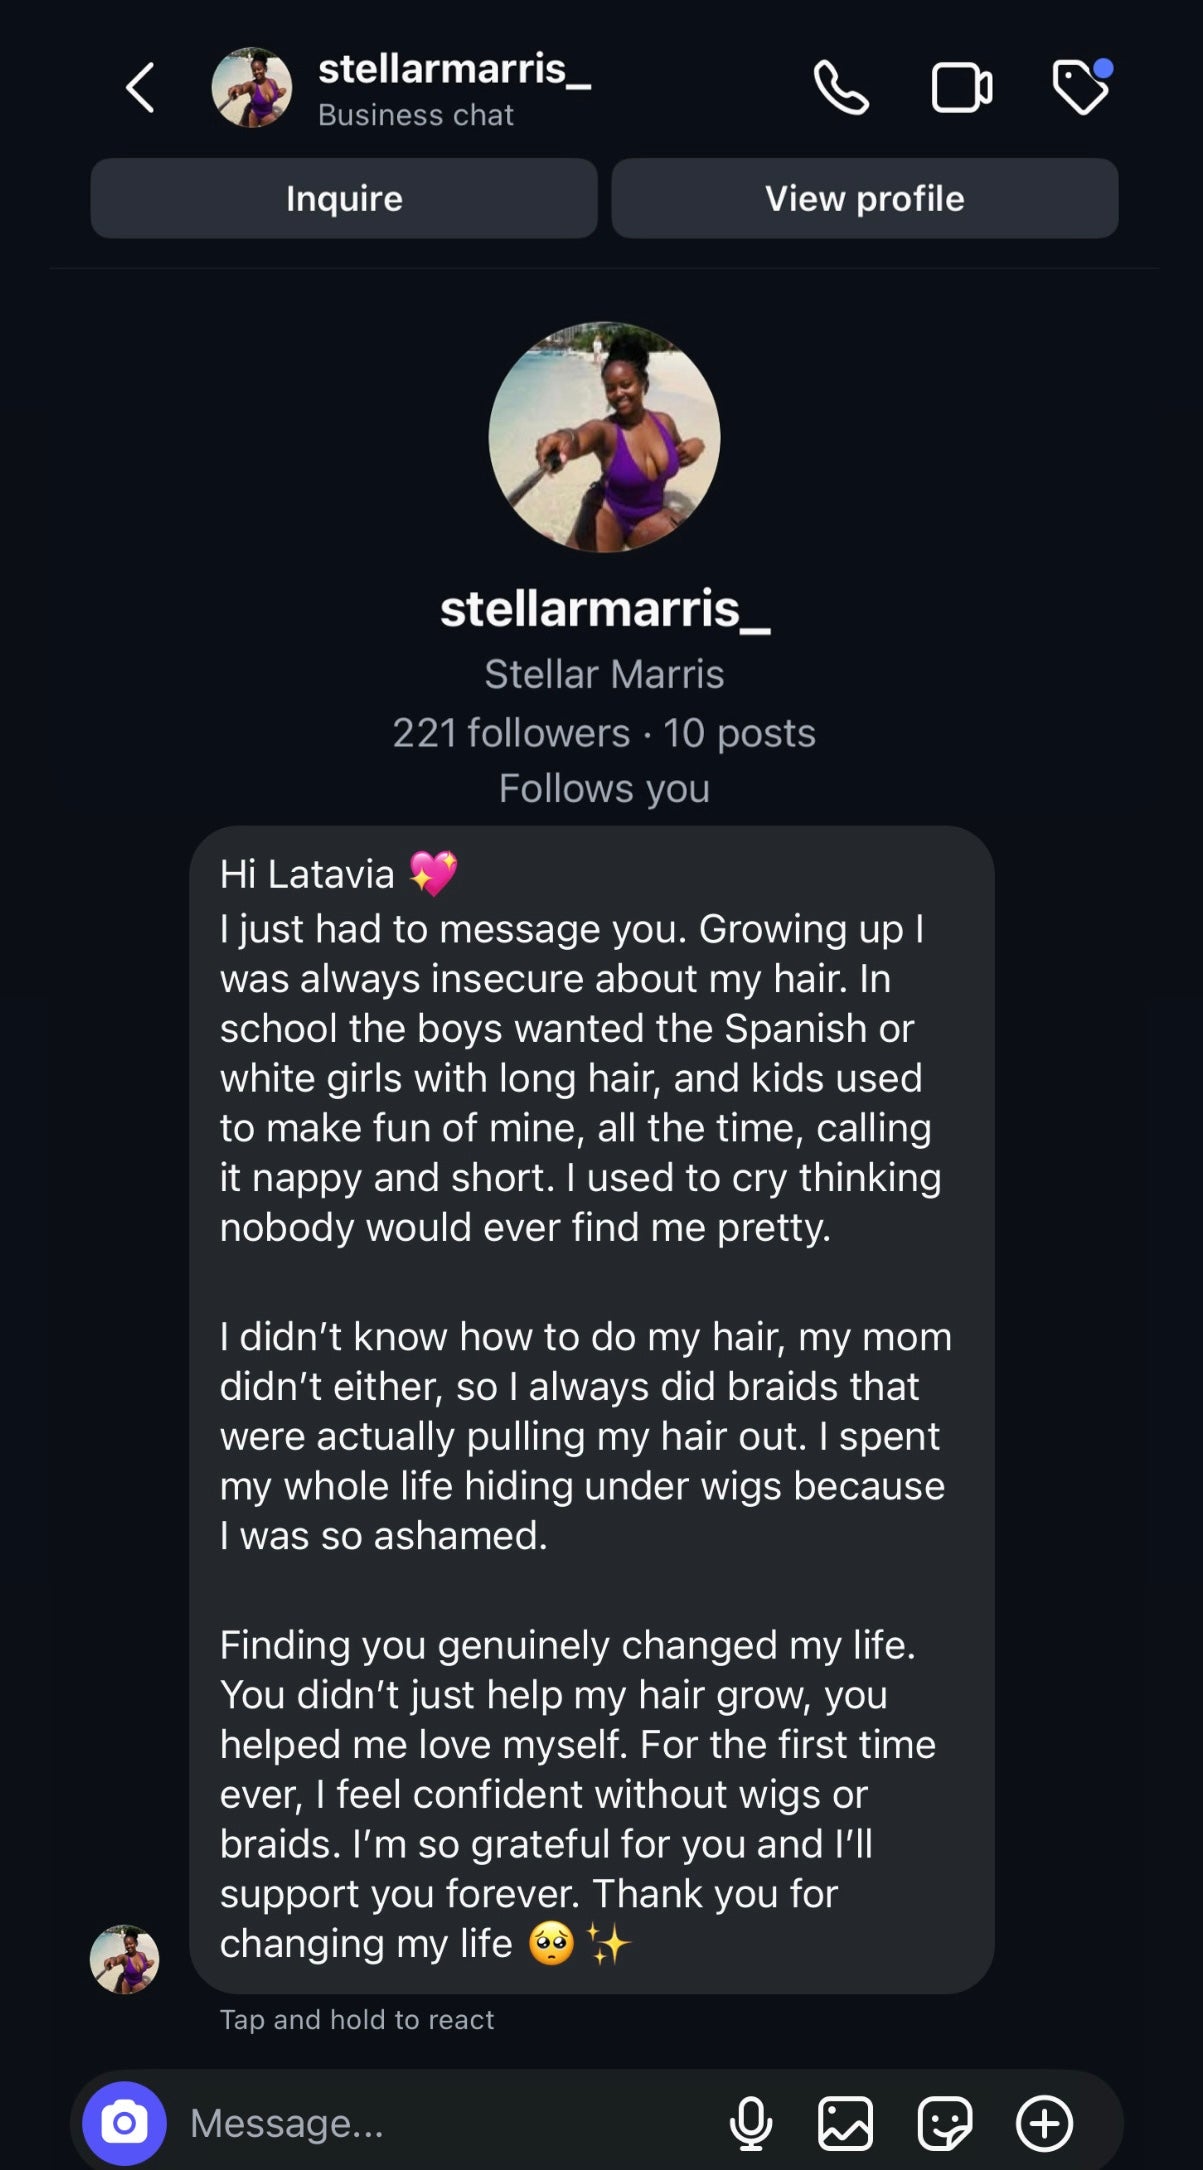This screenshot has height=2170, width=1203.
Task: Click the View profile button
Action: (864, 198)
